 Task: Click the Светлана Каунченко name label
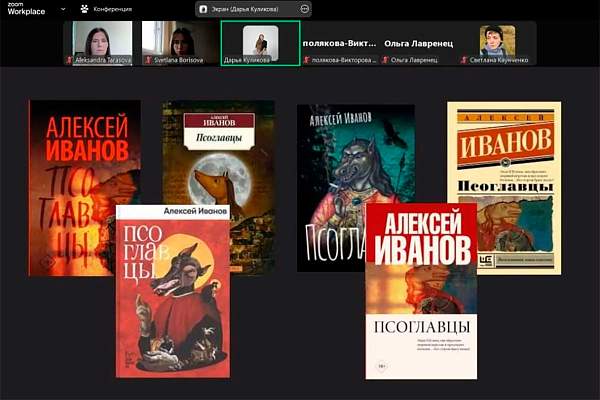[499, 60]
